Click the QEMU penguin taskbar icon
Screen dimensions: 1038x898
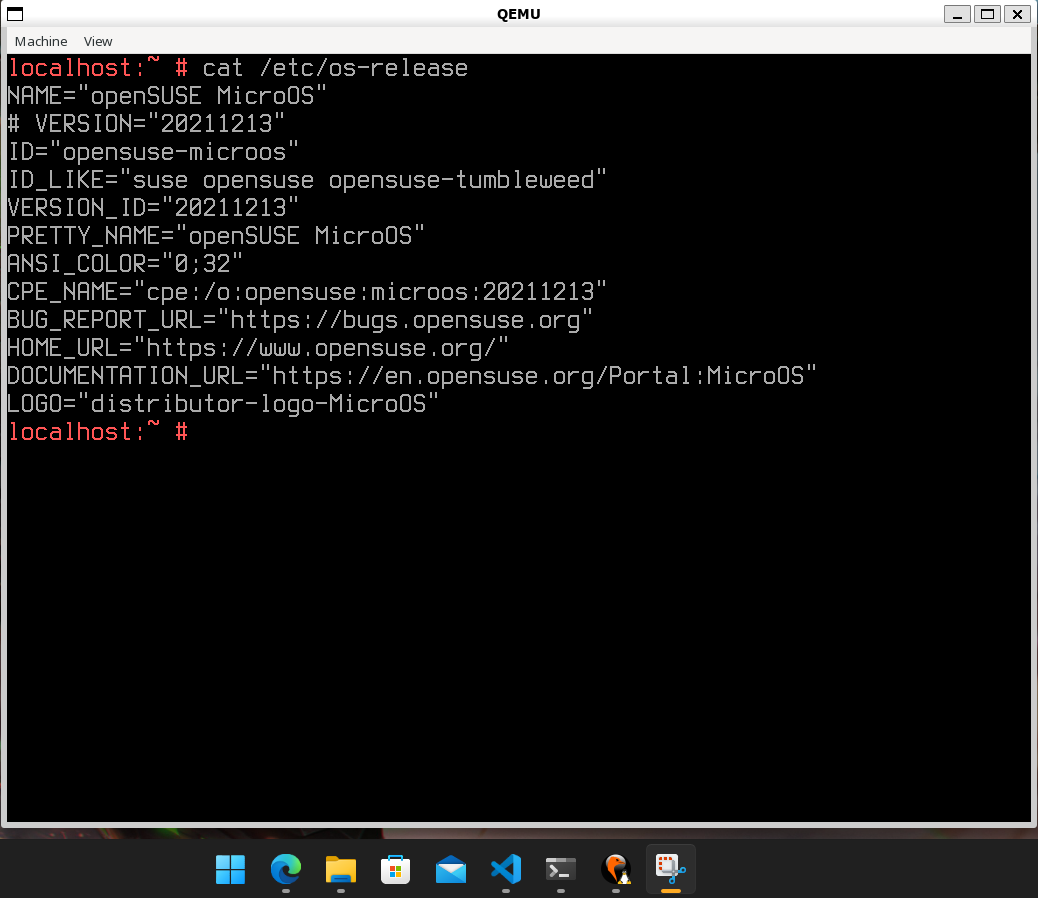616,869
